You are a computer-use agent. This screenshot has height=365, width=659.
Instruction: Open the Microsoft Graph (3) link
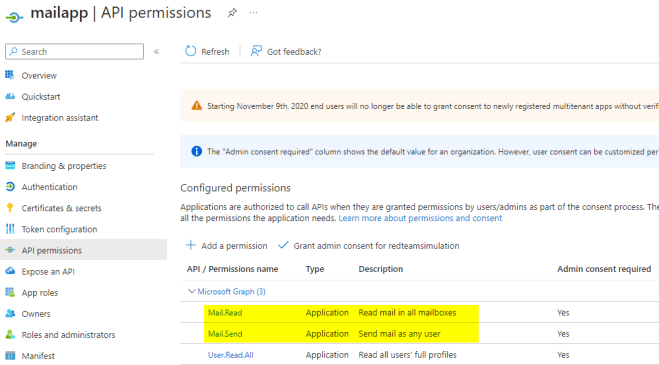231,291
